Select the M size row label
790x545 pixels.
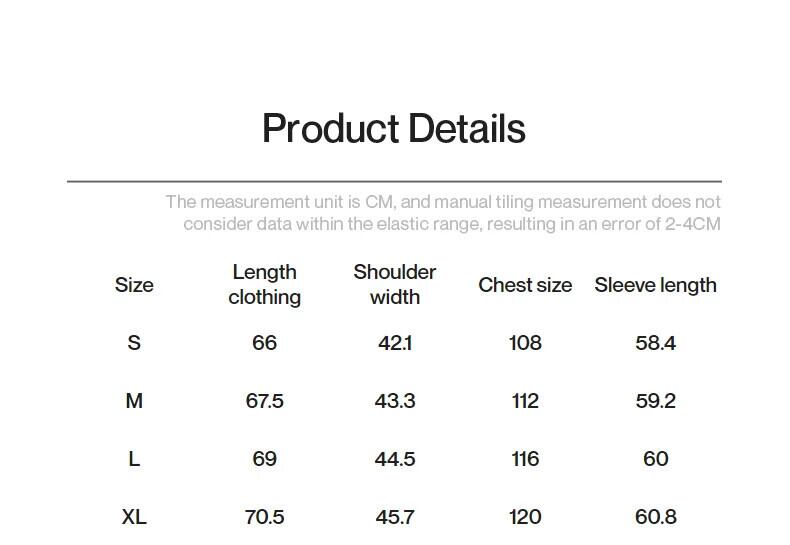134,401
